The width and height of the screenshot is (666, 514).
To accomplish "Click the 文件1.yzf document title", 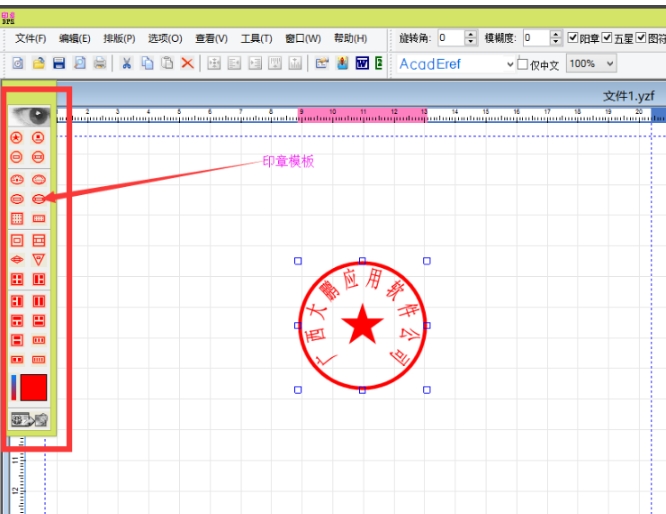I will click(629, 96).
